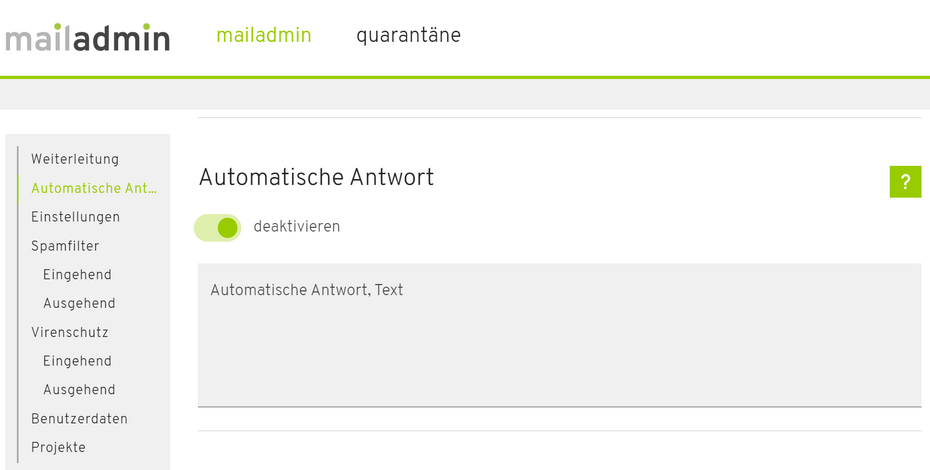Click the 'deaktivieren' label text
This screenshot has height=470, width=930.
(x=296, y=227)
